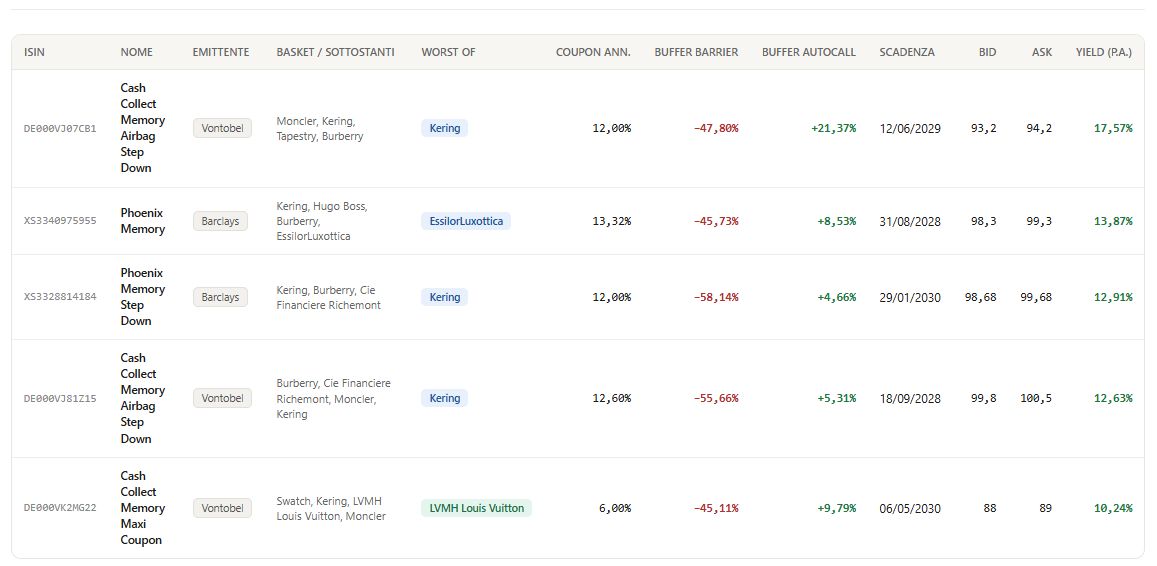Click buffer autocall value +8,53%
Screen dimensions: 1157x566
tap(837, 221)
